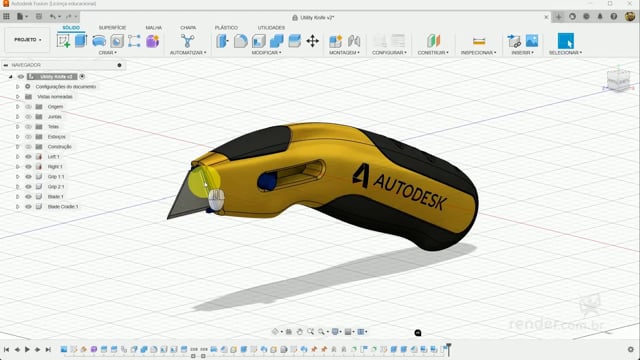Open the notifications bell icon

[600, 17]
